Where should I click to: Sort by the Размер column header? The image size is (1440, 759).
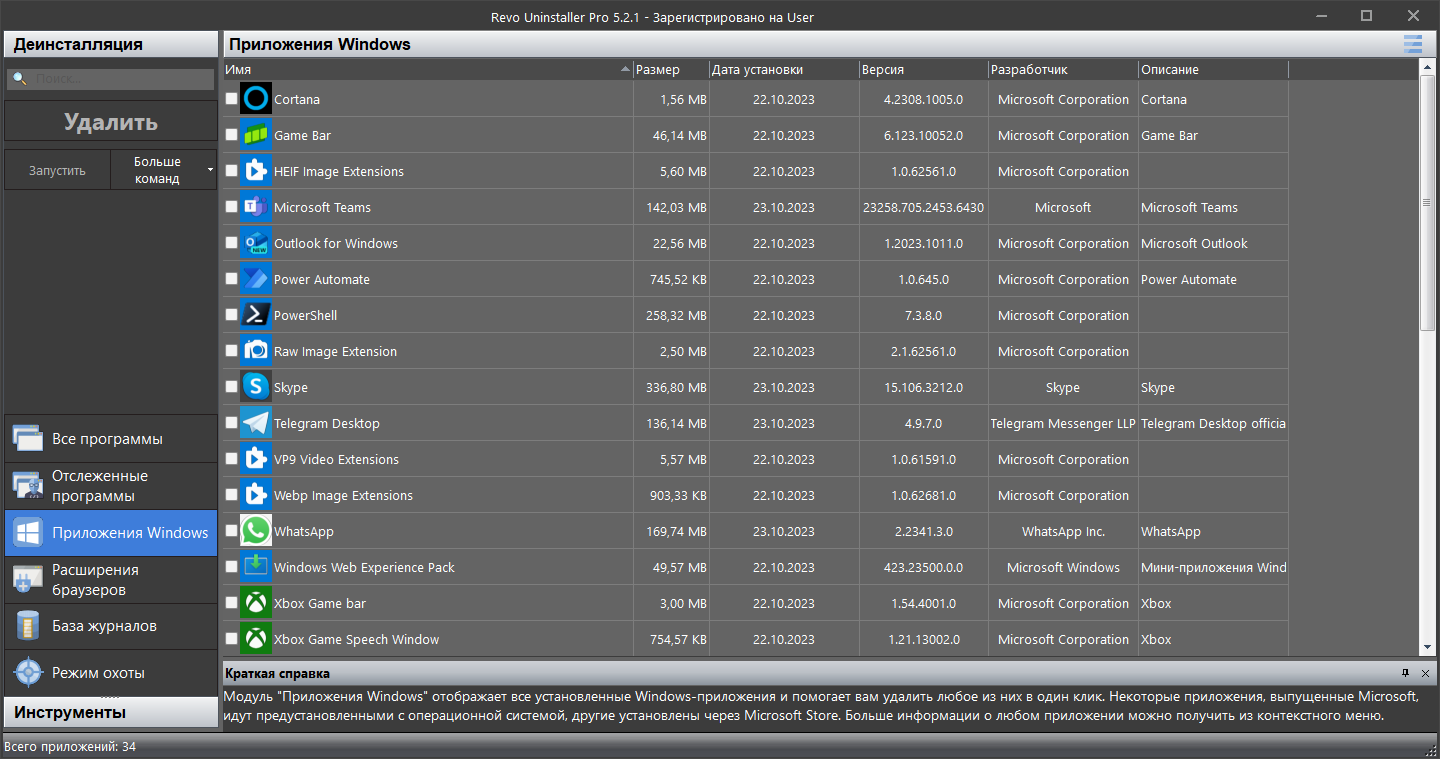point(671,69)
